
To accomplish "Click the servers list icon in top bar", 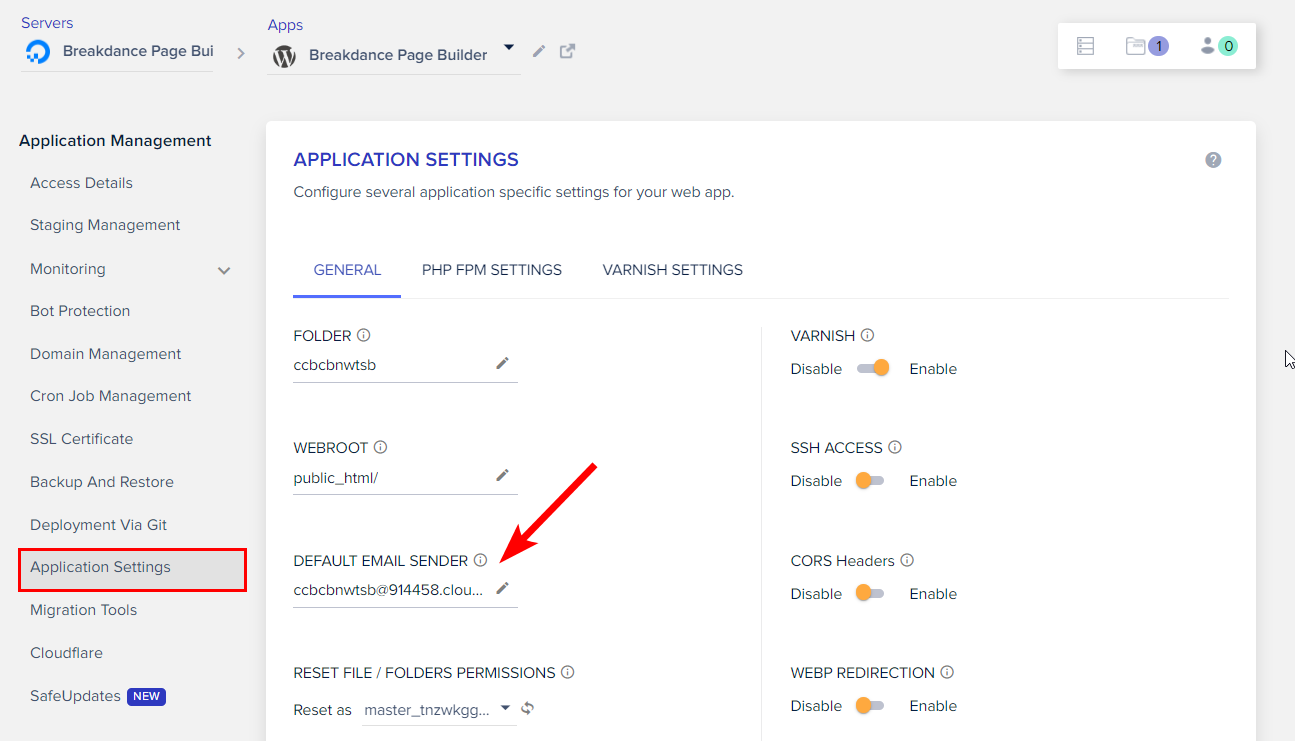I will [1085, 46].
